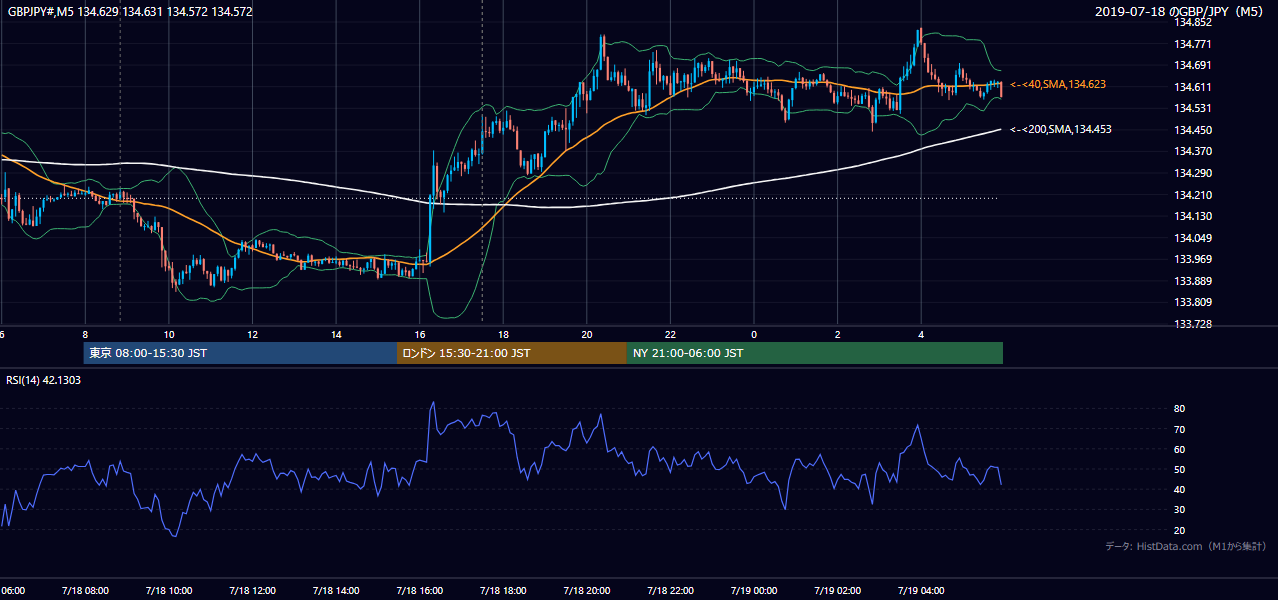Image resolution: width=1278 pixels, height=600 pixels.
Task: Click hour label 4 under price chart
Action: [921, 334]
